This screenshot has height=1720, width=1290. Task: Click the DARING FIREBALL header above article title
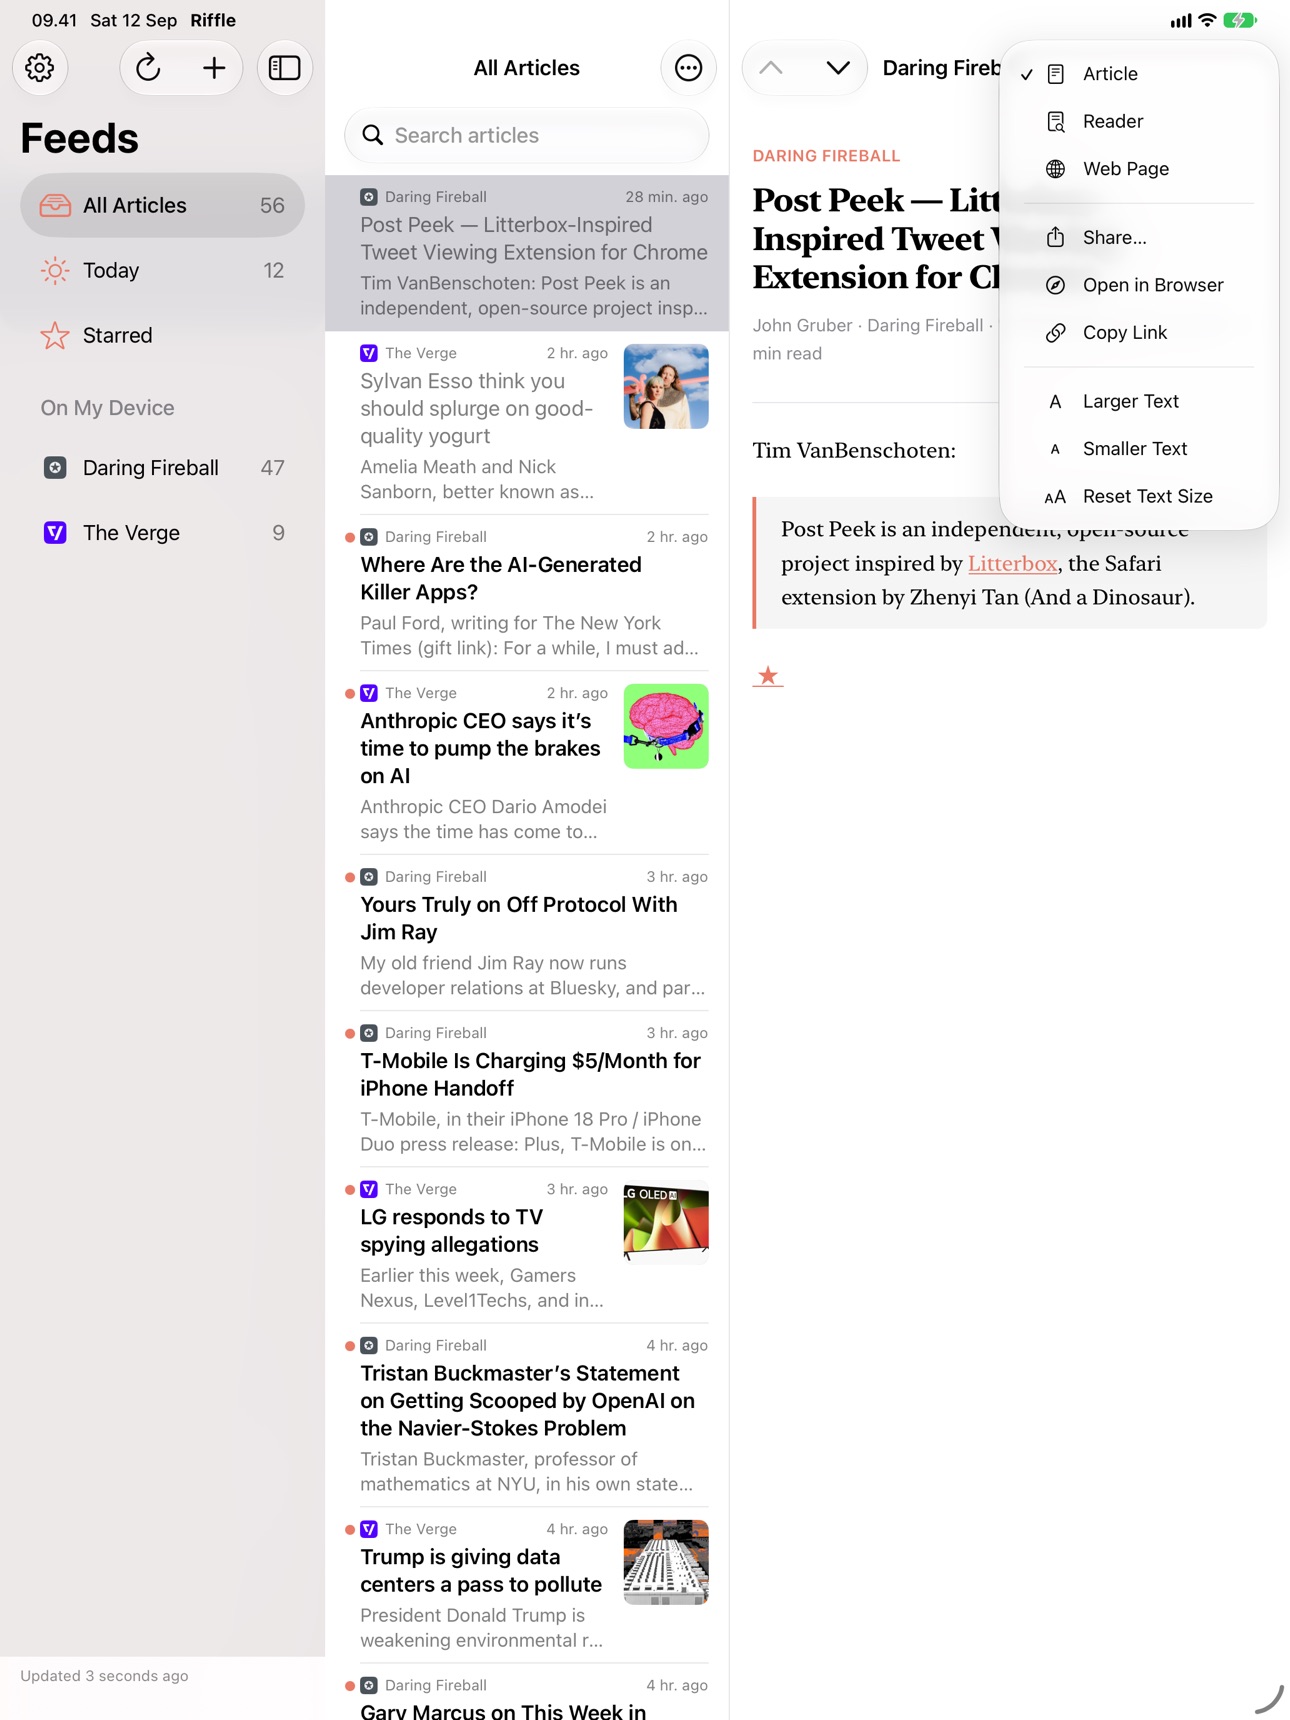[826, 156]
